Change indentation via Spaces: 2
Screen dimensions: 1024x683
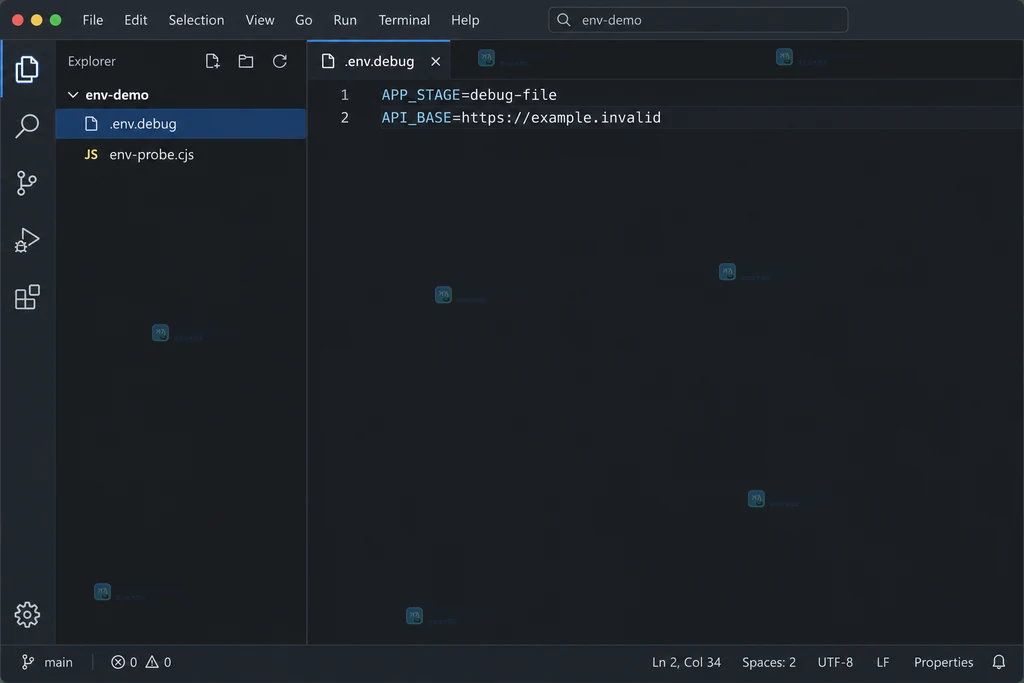[769, 662]
